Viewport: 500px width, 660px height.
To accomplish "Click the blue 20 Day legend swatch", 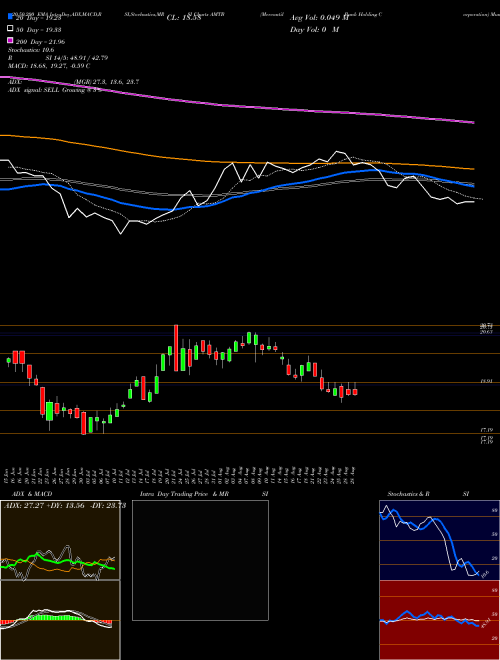I will tap(10, 17).
